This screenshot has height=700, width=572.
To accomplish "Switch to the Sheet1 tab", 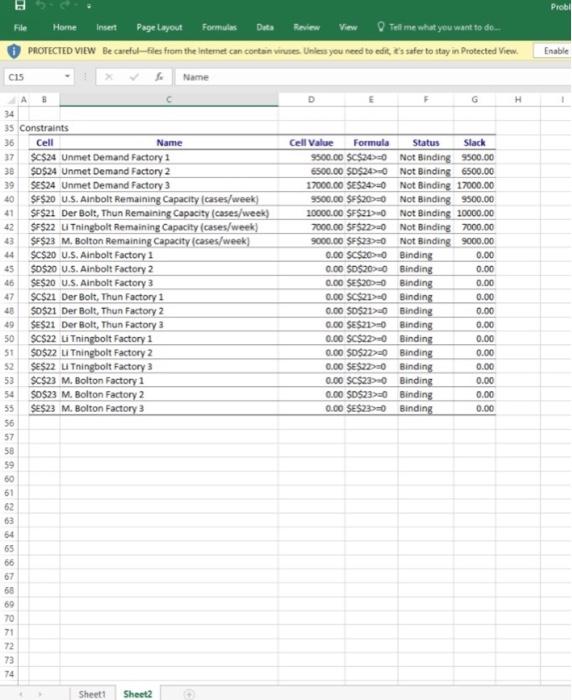I will (x=92, y=694).
